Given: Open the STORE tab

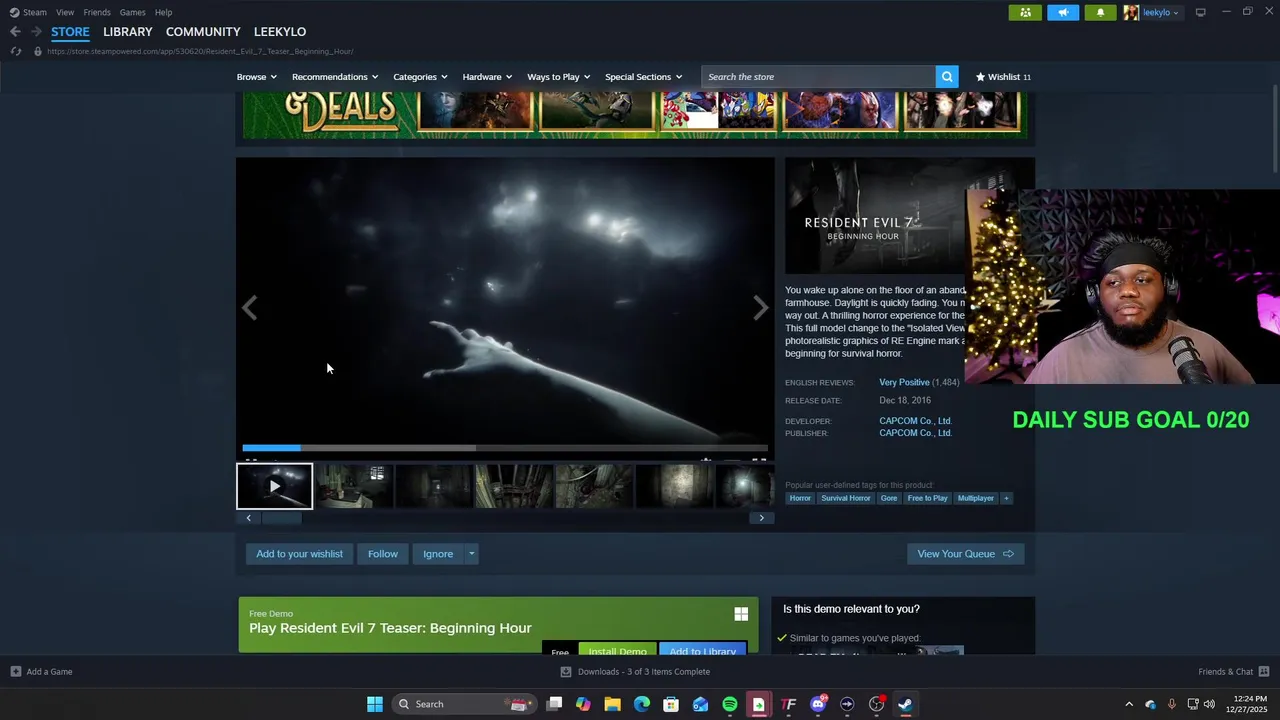Looking at the screenshot, I should (70, 32).
